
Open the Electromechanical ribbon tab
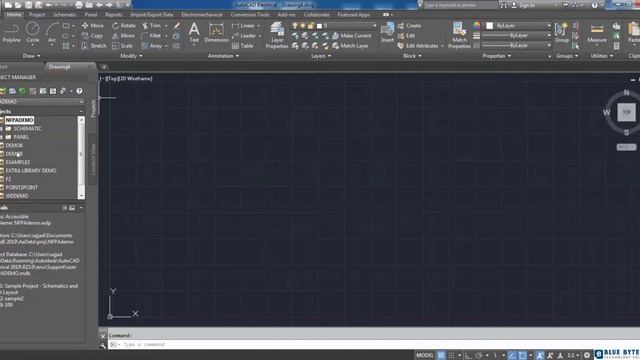(202, 15)
